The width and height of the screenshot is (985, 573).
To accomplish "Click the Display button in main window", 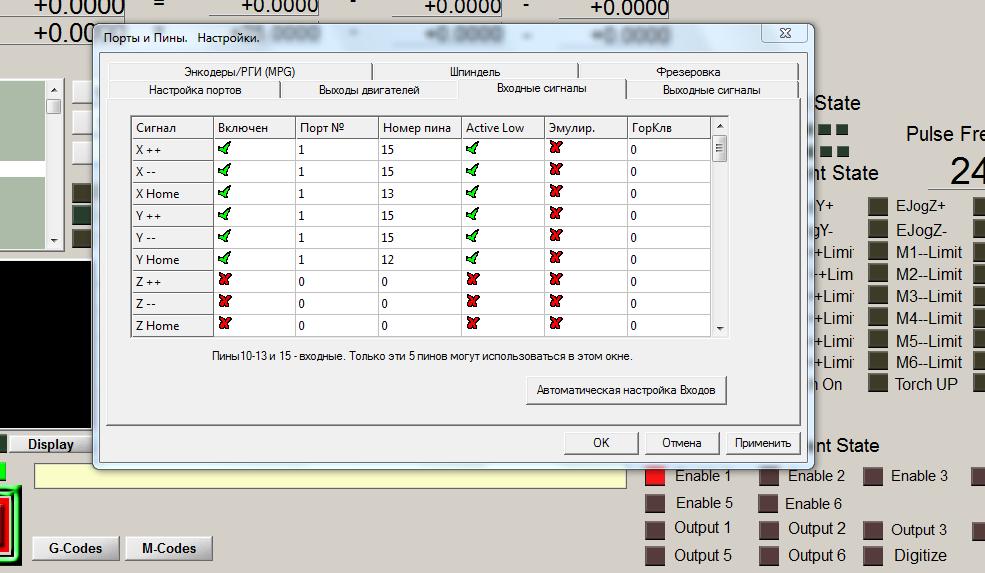I will point(50,444).
